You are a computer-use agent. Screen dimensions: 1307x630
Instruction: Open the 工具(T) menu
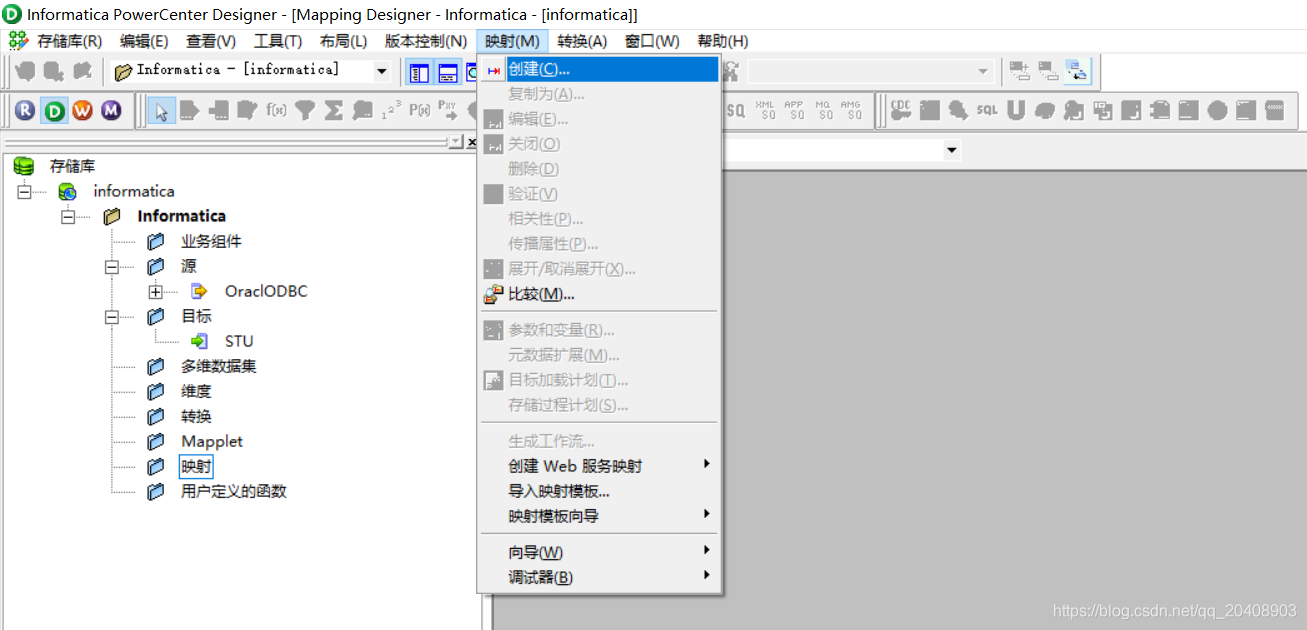[278, 41]
